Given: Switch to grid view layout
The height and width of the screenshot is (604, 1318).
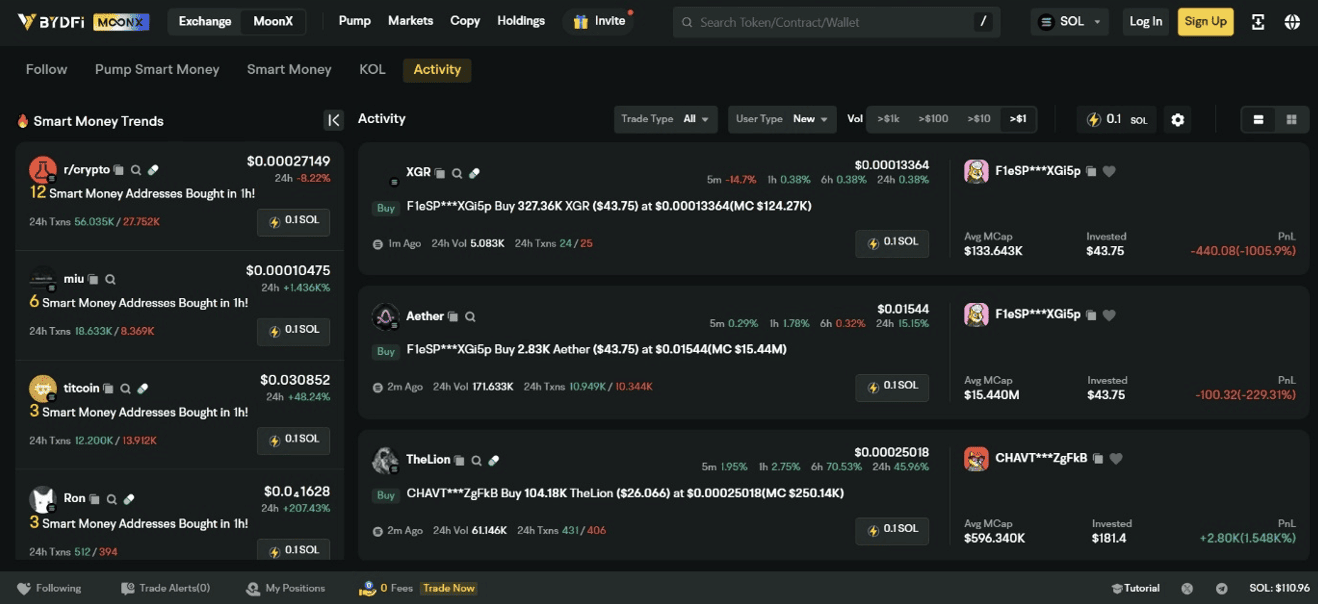Looking at the screenshot, I should tap(1291, 120).
